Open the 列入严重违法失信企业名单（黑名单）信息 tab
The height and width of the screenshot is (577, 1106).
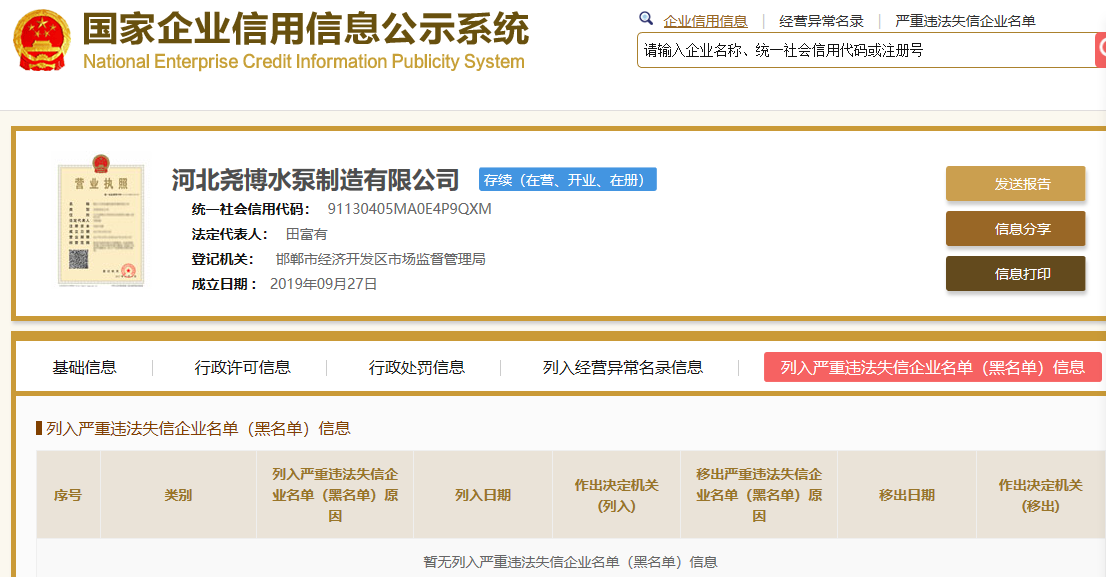point(932,368)
